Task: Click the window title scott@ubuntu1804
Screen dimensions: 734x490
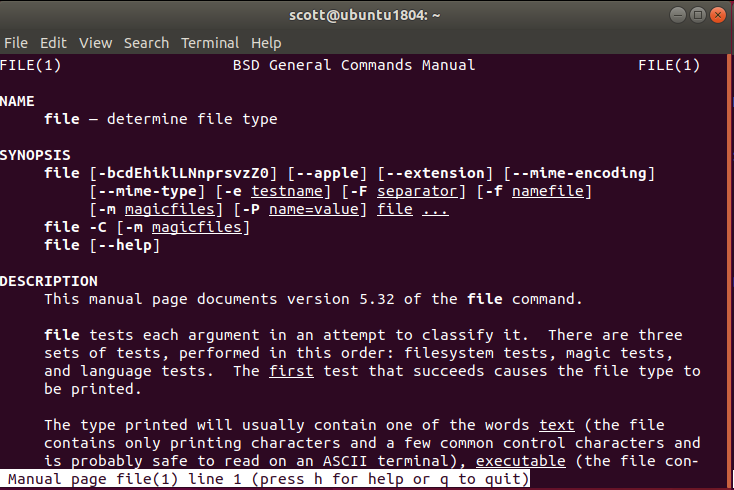Action: tap(364, 15)
